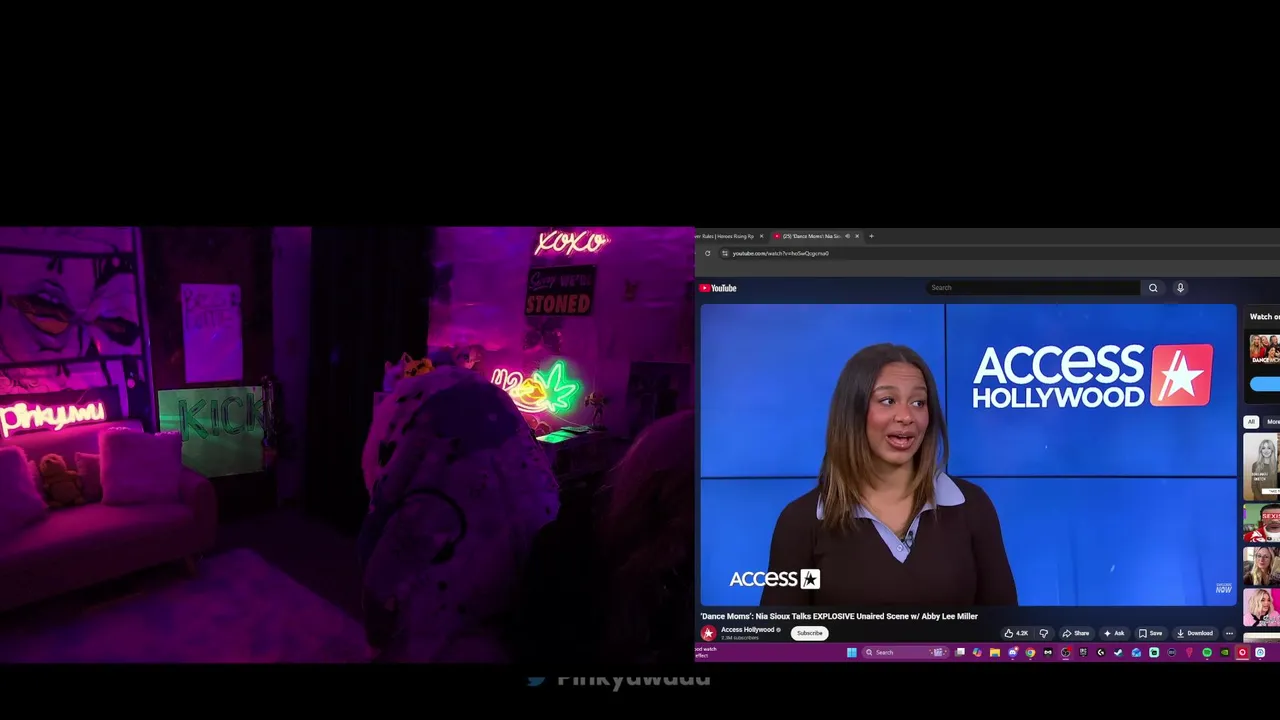1280x720 pixels.
Task: Click the browser address bar URL
Action: tap(780, 254)
